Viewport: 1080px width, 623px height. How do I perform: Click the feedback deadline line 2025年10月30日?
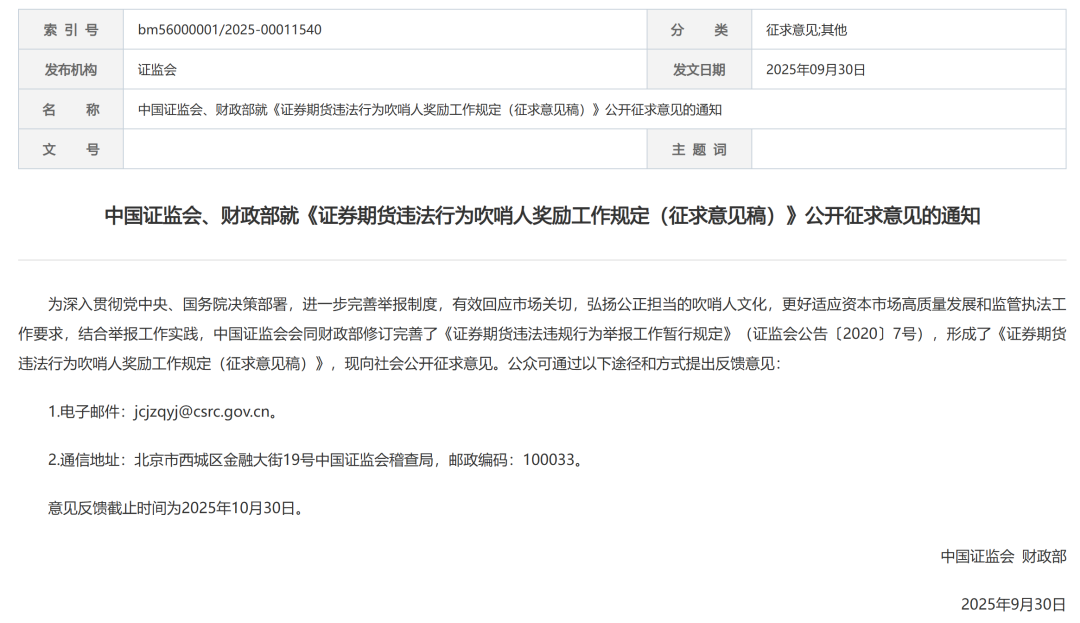[176, 508]
